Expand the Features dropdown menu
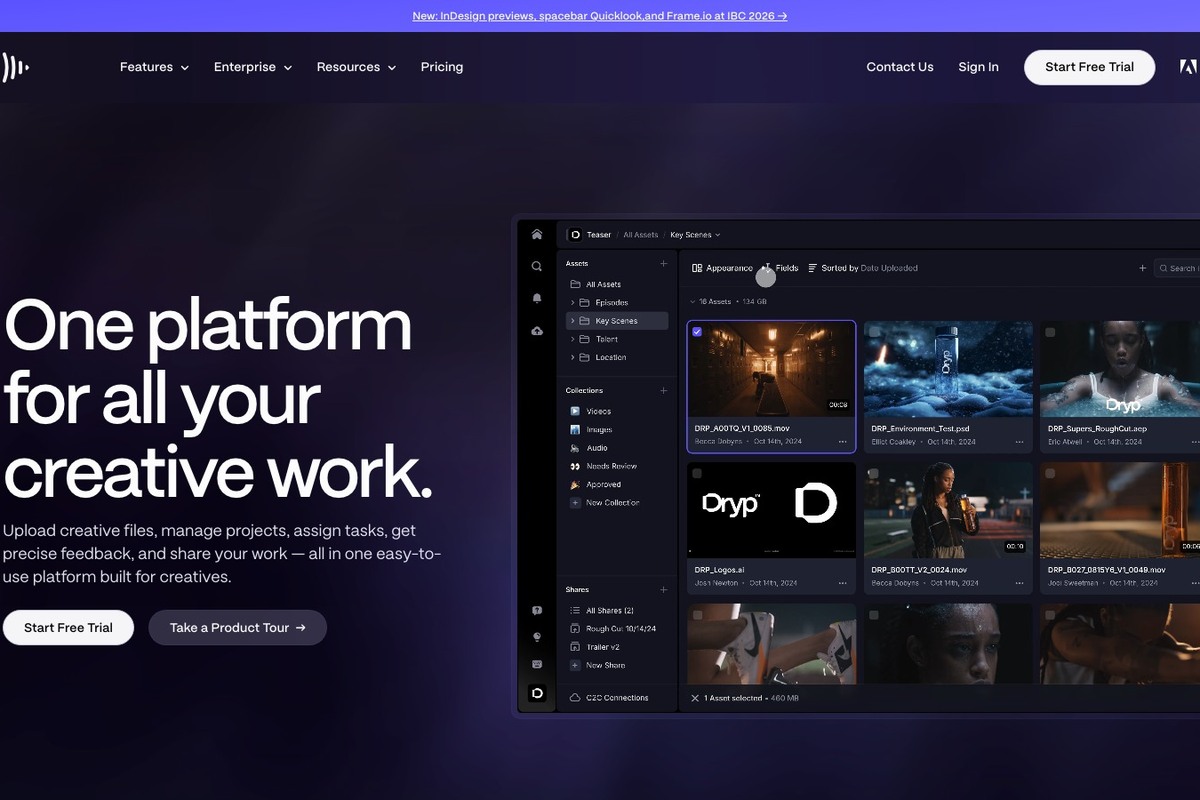Image resolution: width=1200 pixels, height=800 pixels. coord(154,67)
